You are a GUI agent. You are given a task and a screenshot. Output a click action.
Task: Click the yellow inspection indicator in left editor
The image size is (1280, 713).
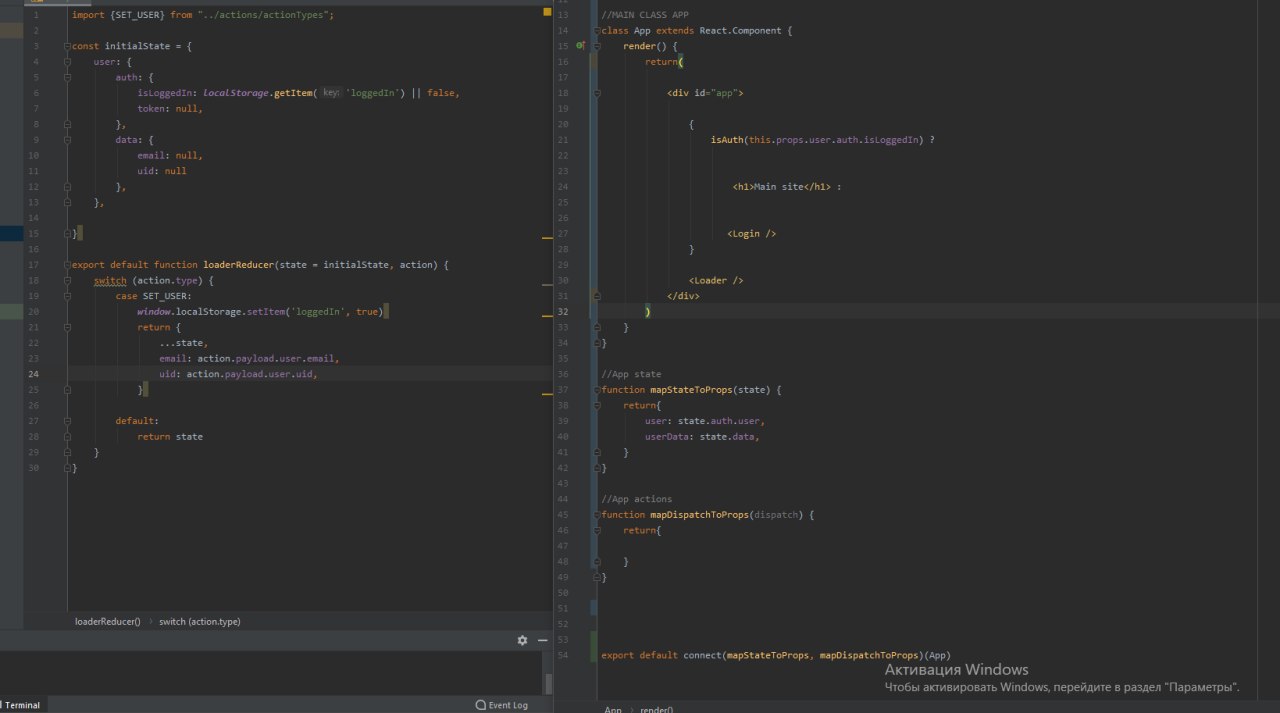click(547, 12)
